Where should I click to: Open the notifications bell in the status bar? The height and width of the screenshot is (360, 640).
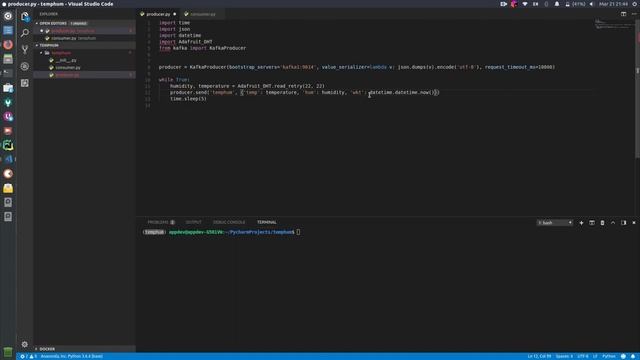point(633,356)
